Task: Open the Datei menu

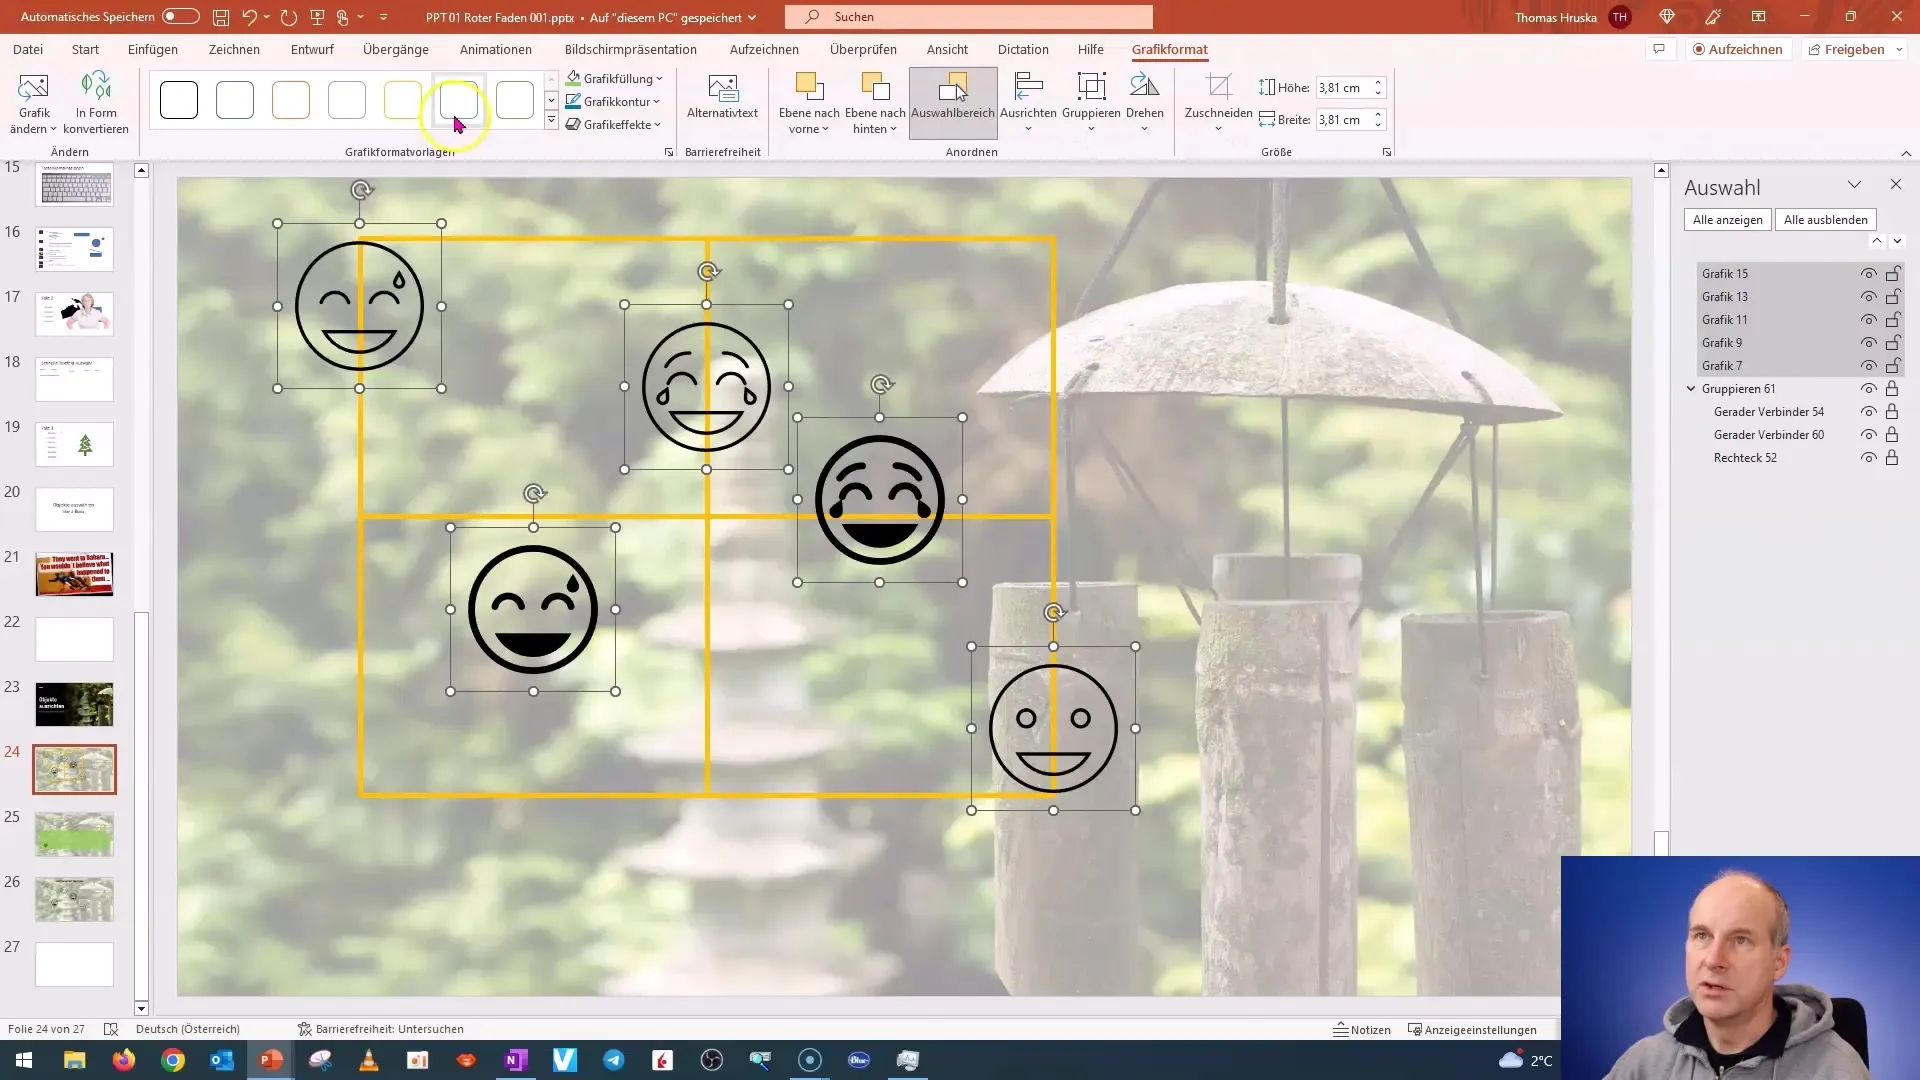Action: [28, 49]
